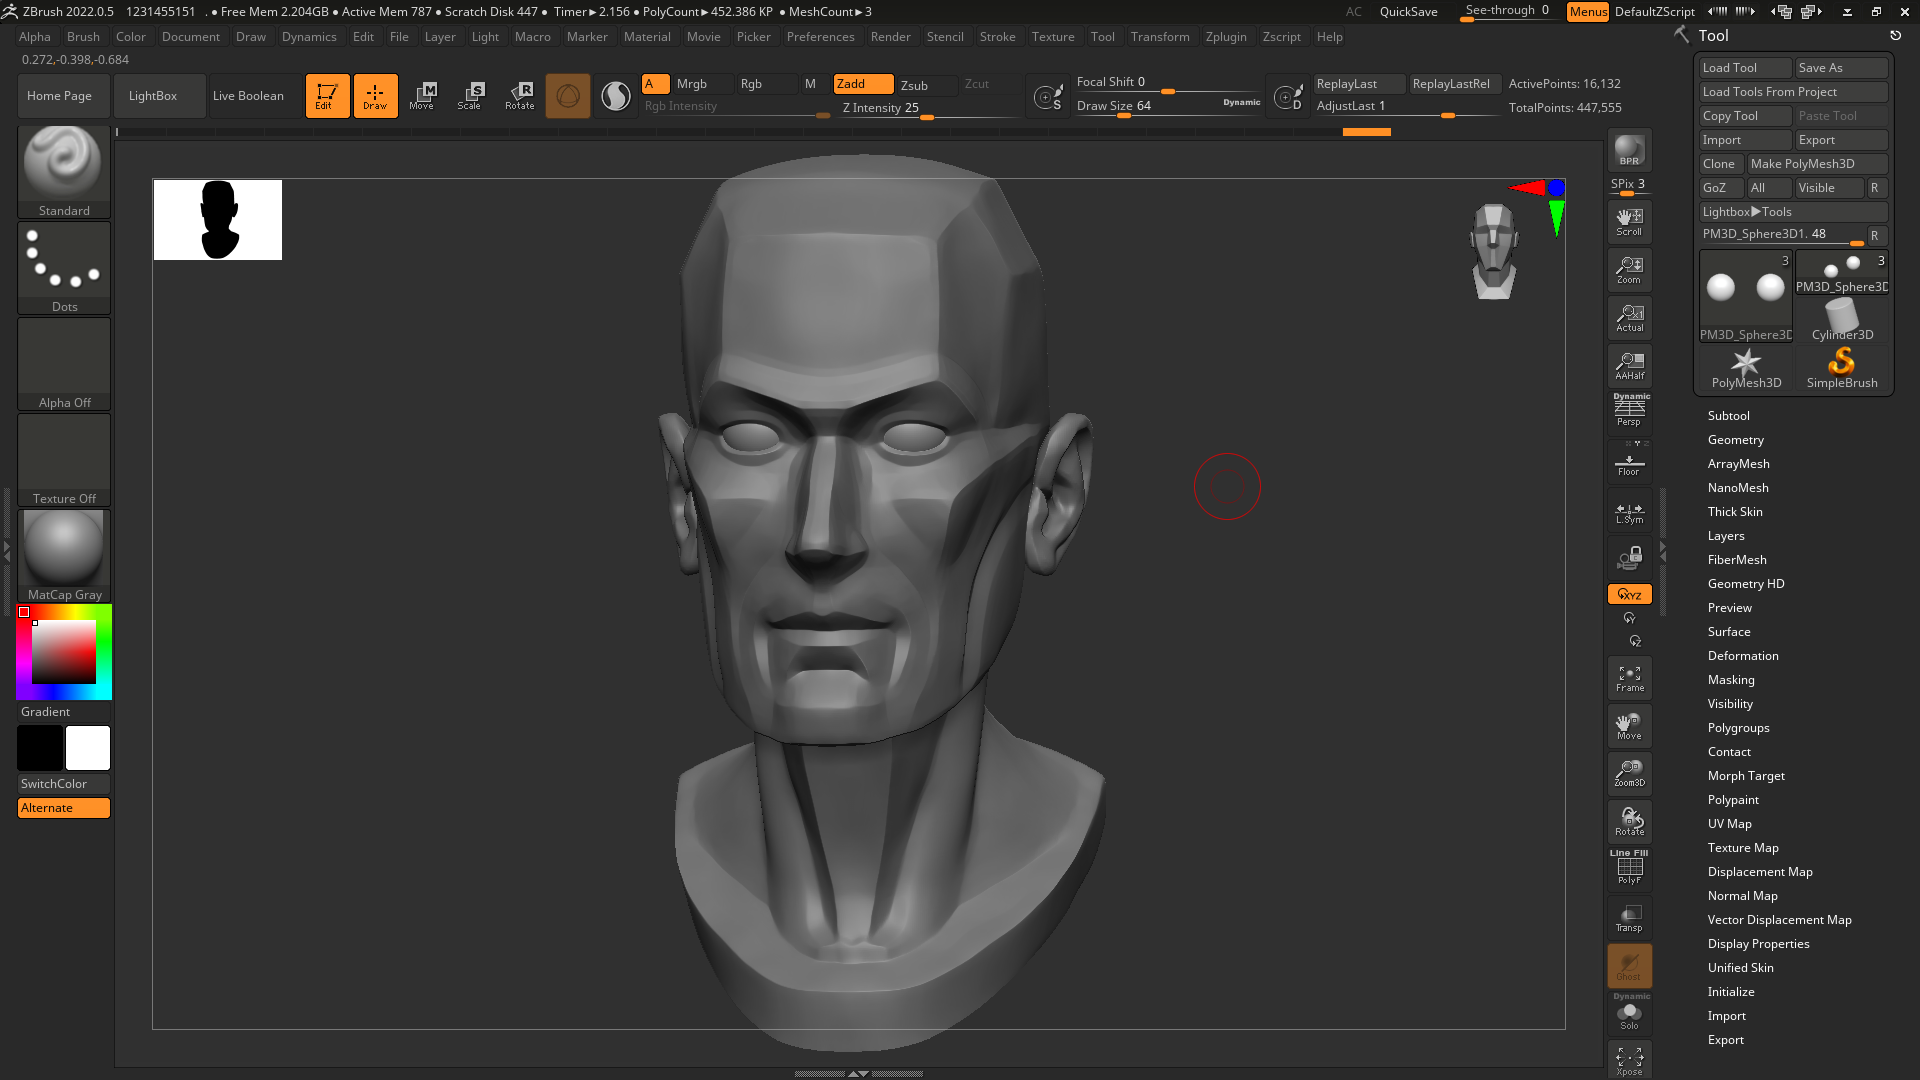Enable Zsub sculpt mode
This screenshot has width=1920, height=1080.
914,85
